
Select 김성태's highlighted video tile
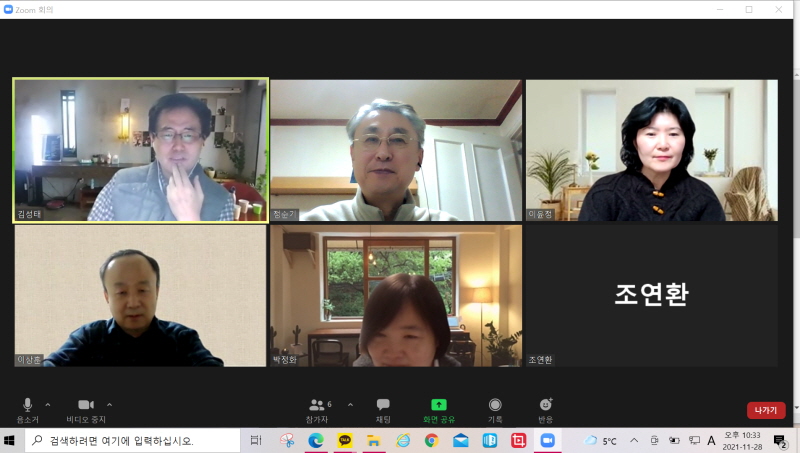(141, 150)
